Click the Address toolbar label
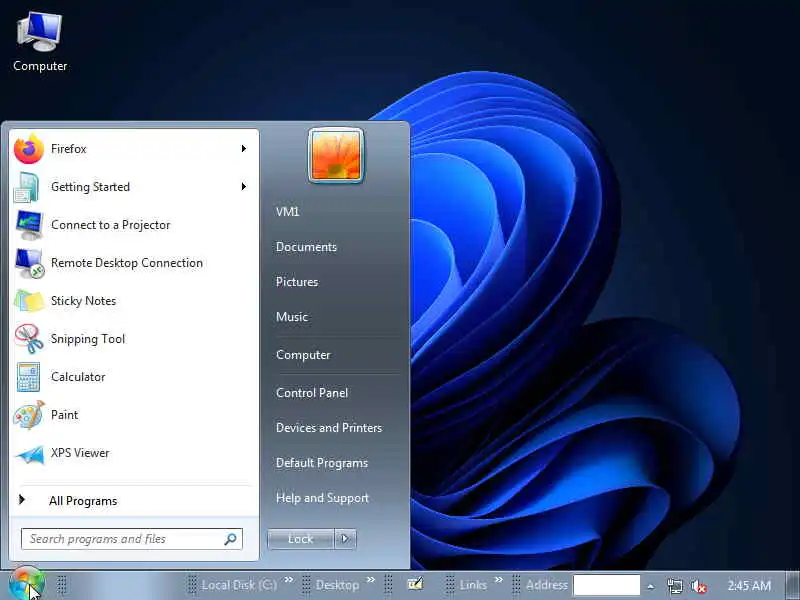The width and height of the screenshot is (800, 600). point(547,585)
